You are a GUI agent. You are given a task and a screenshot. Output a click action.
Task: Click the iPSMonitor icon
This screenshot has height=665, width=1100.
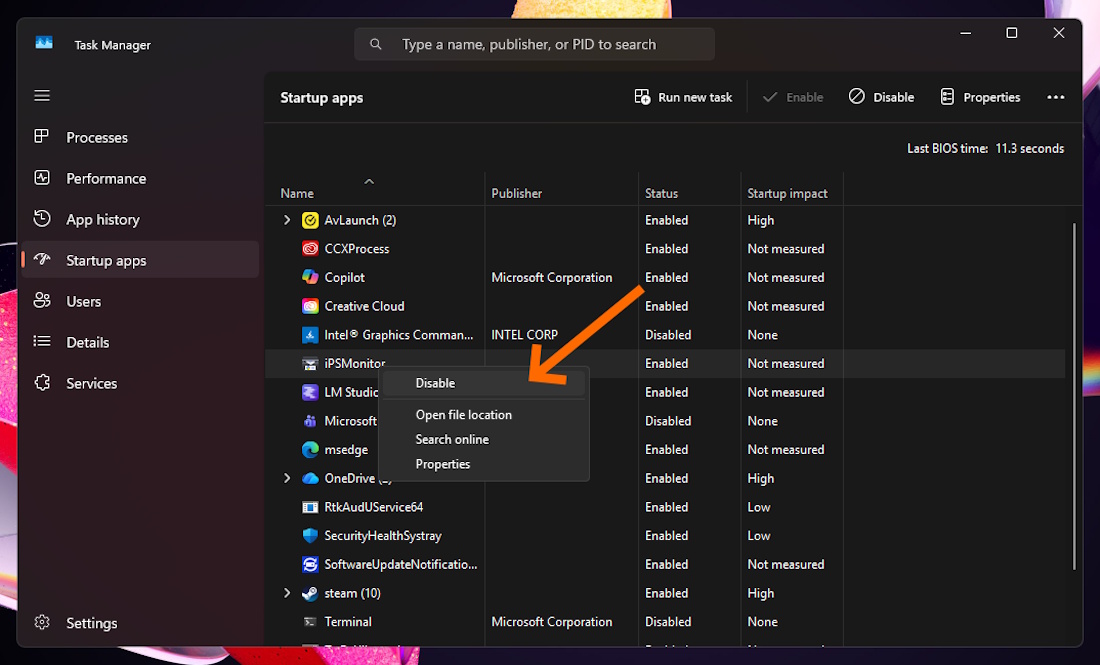coord(310,364)
